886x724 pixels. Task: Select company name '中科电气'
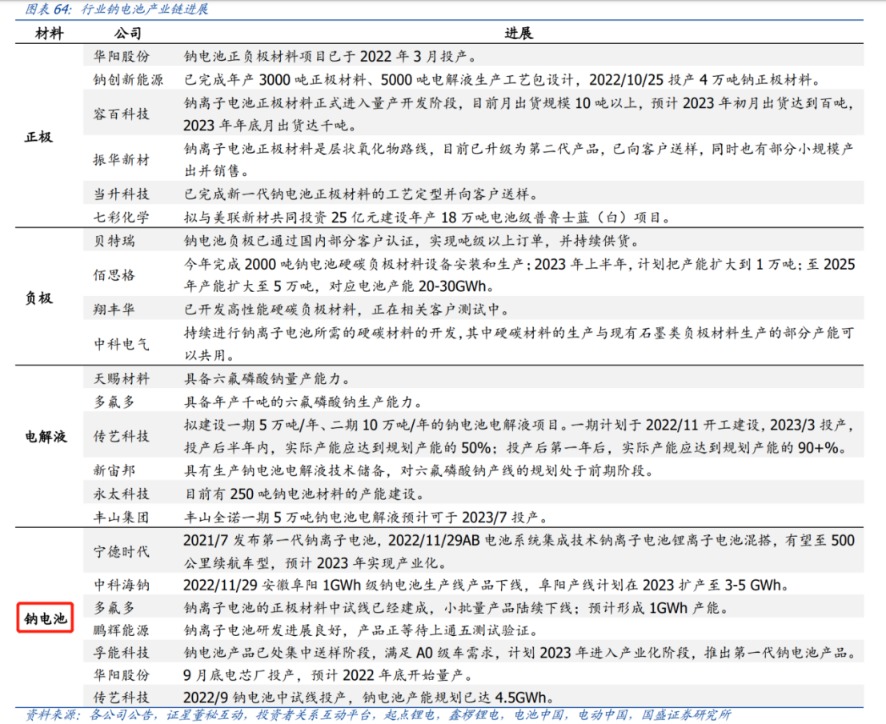click(121, 344)
